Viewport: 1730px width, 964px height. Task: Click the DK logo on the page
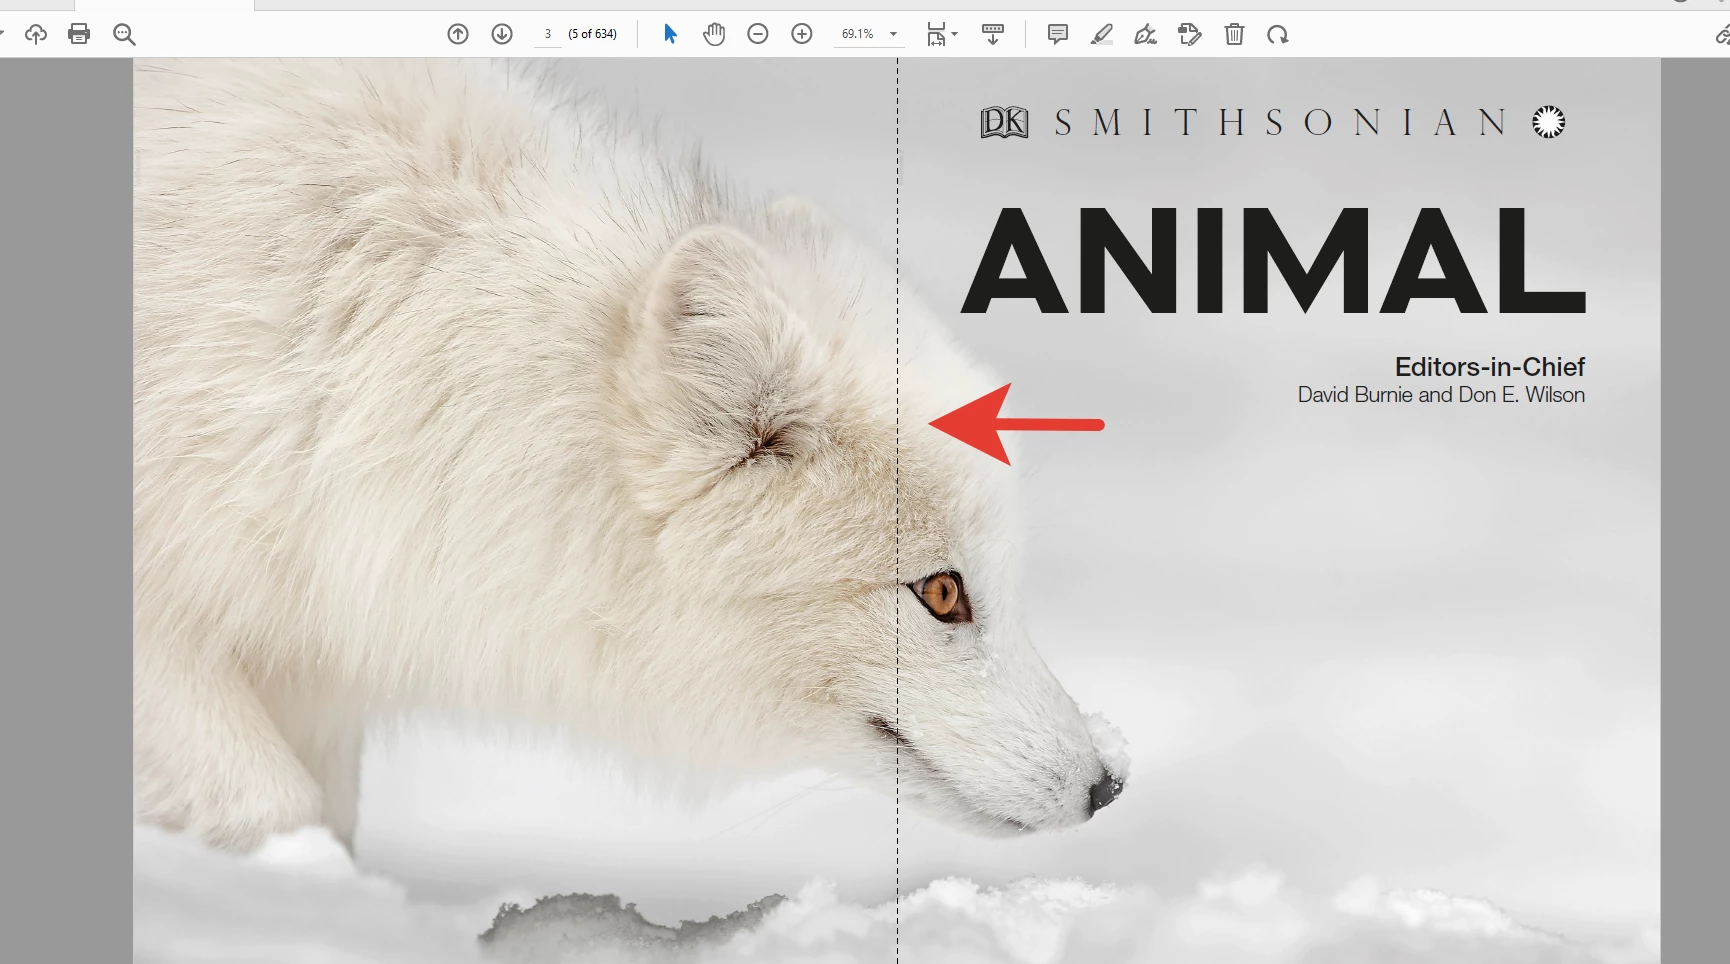(1004, 123)
